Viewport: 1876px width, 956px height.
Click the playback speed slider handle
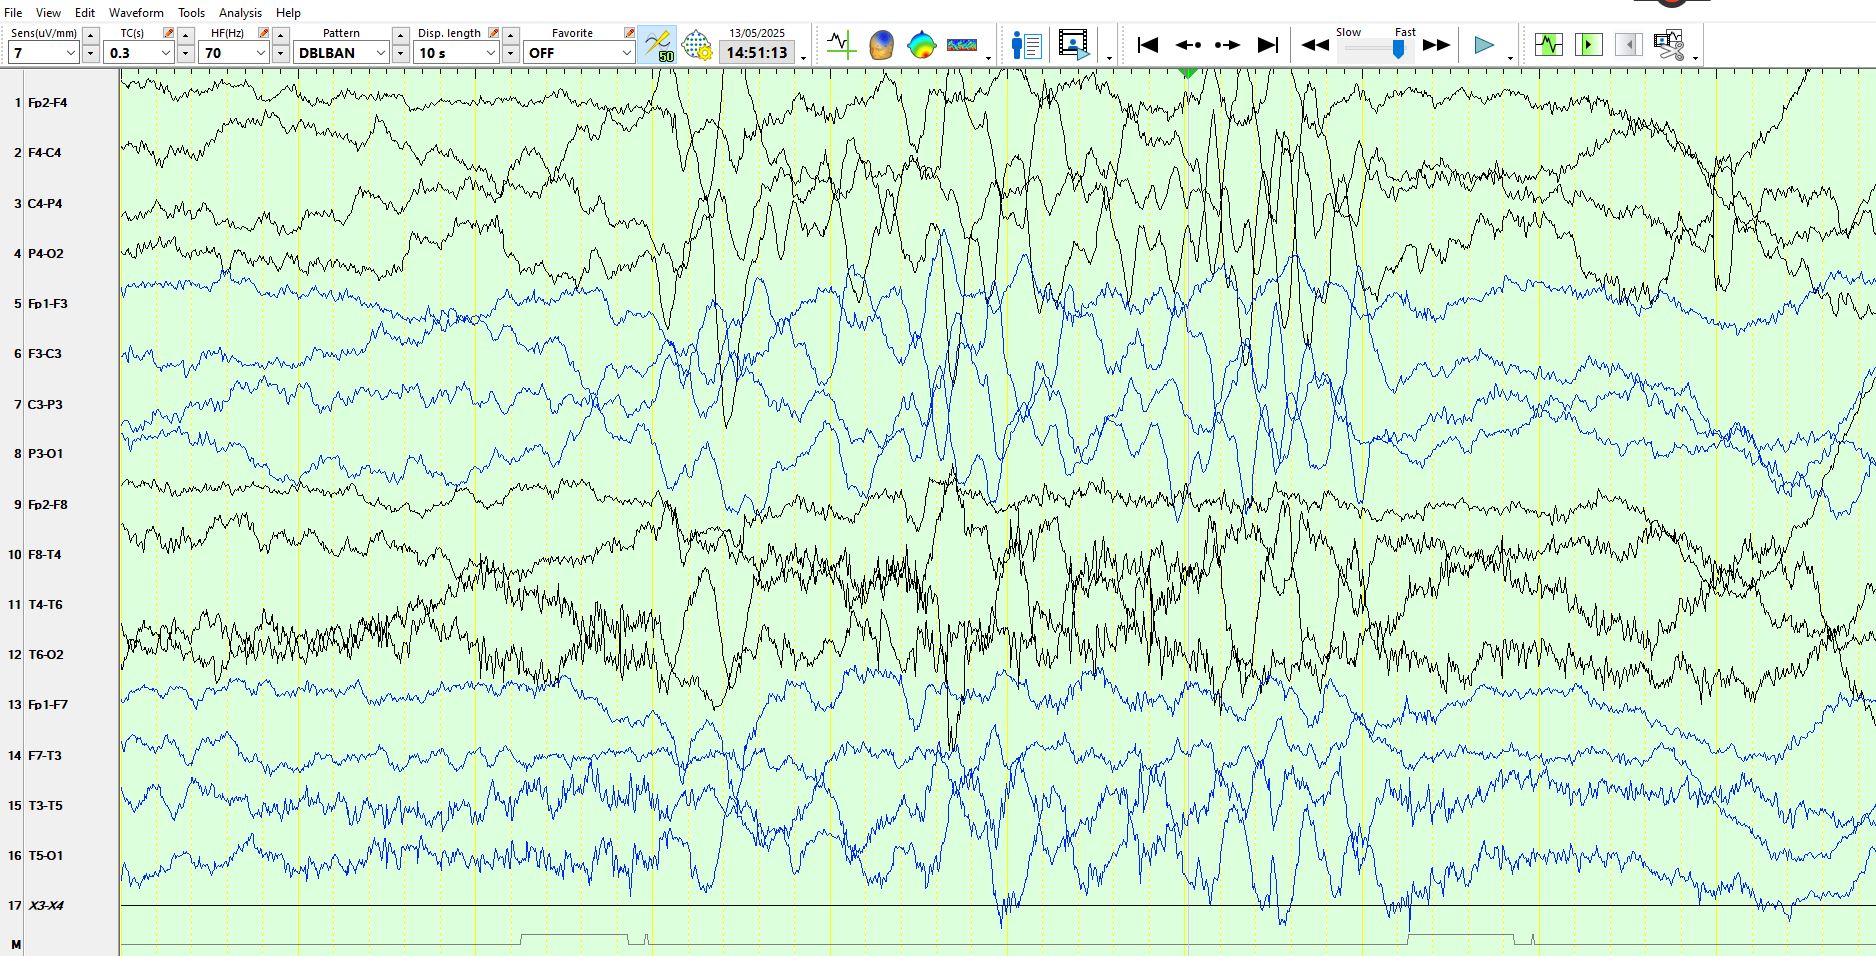click(1399, 49)
